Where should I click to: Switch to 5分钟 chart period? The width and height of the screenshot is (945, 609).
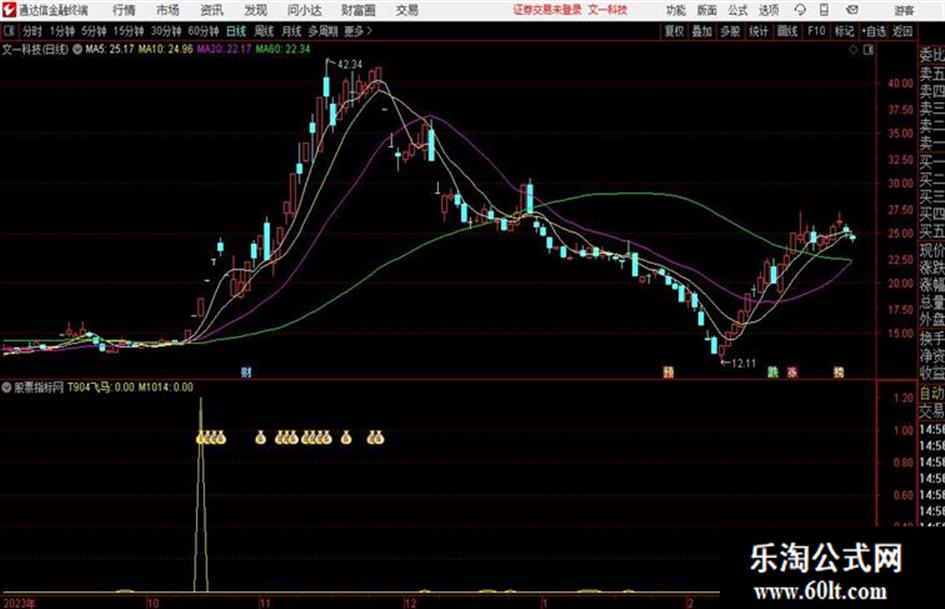[93, 31]
